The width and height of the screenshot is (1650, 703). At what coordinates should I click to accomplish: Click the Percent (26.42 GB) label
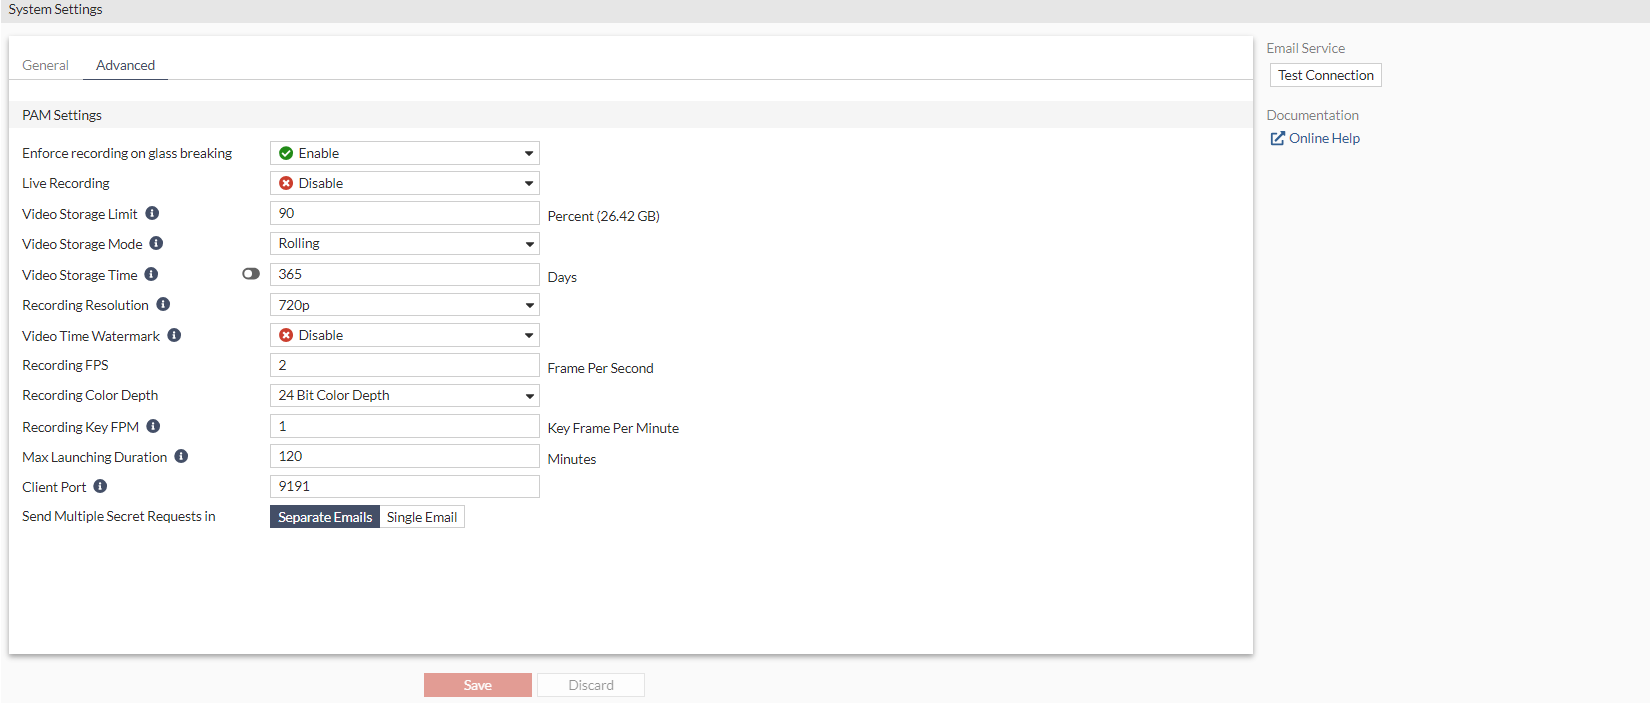(x=603, y=216)
